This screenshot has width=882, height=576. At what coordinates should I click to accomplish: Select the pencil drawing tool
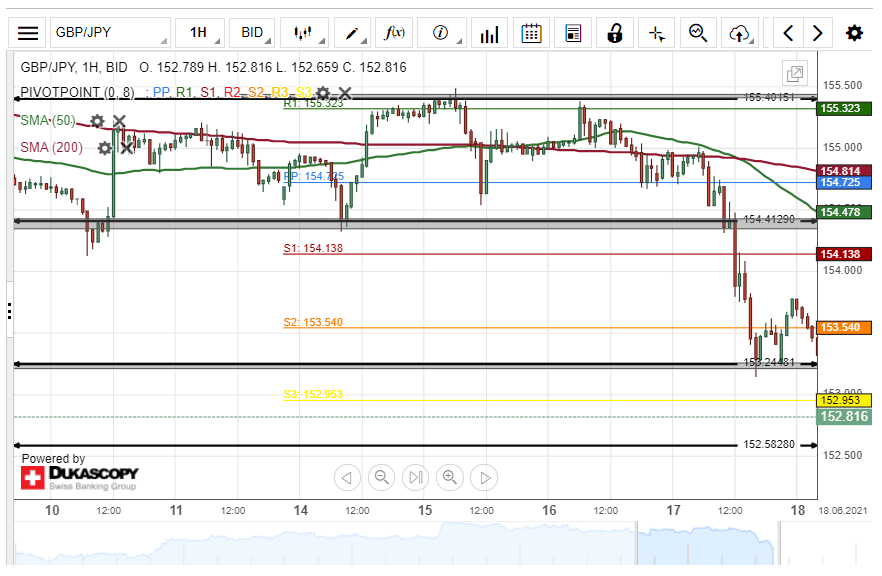[x=352, y=33]
